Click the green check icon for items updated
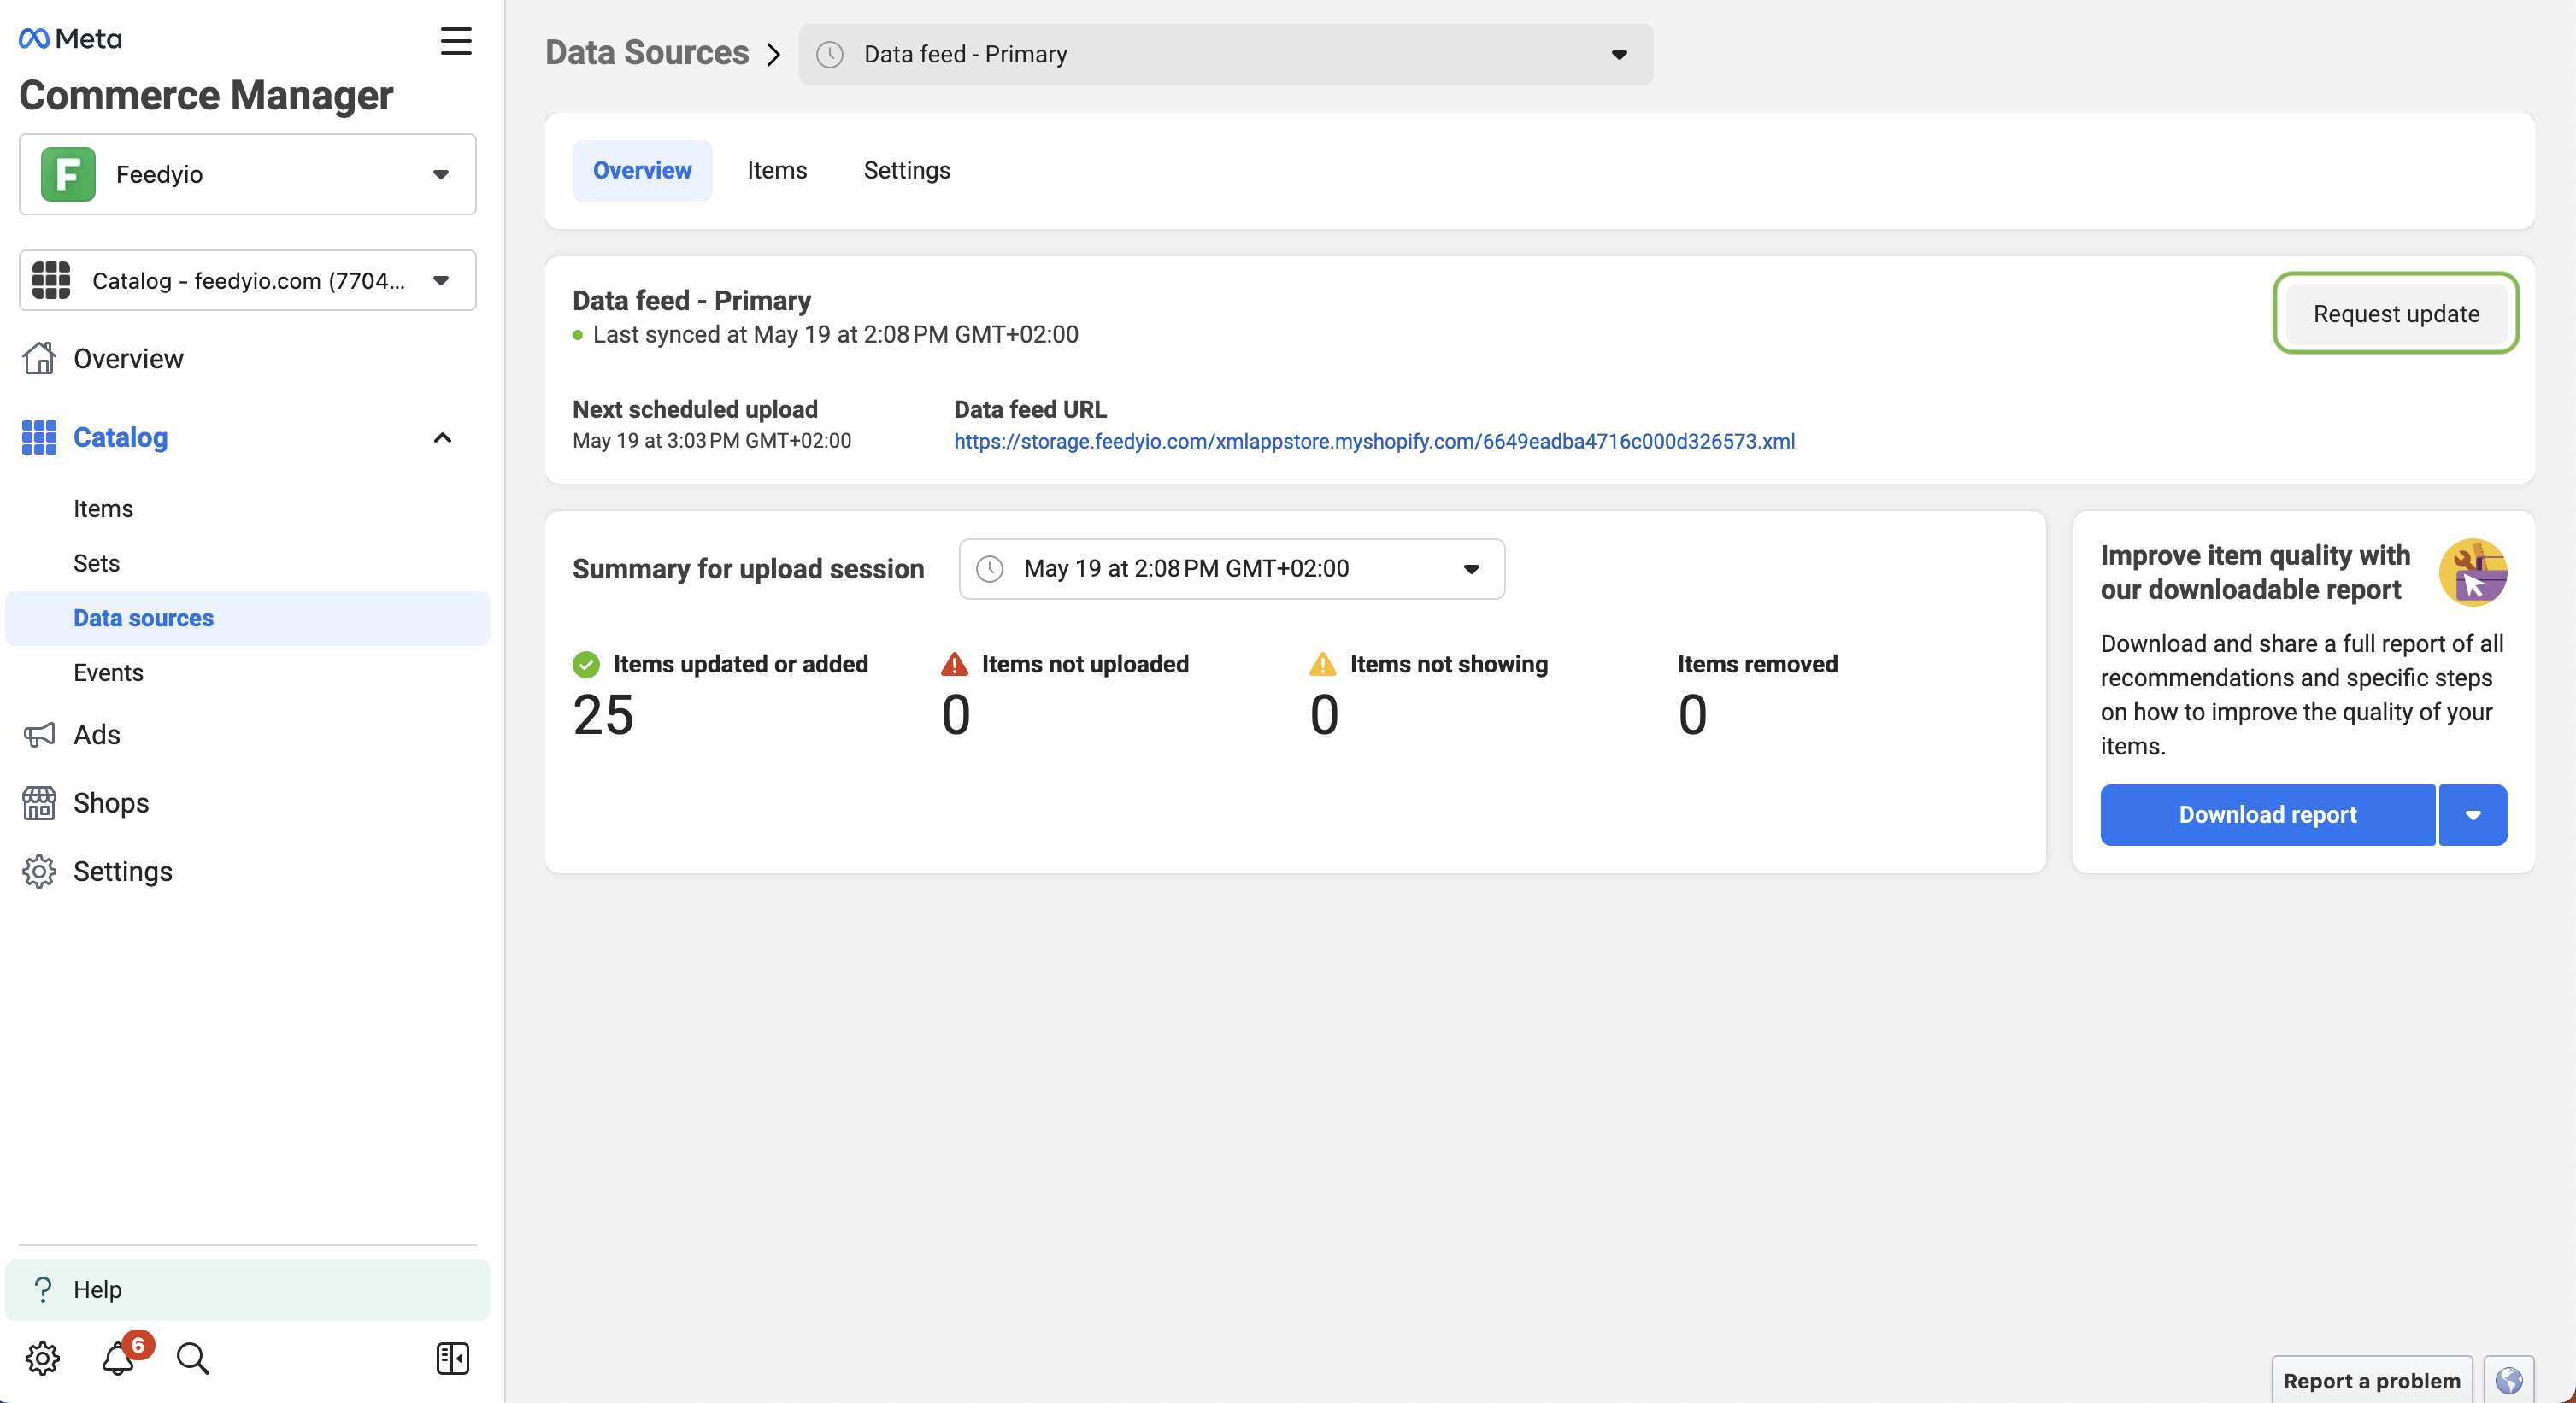2576x1403 pixels. [x=586, y=664]
